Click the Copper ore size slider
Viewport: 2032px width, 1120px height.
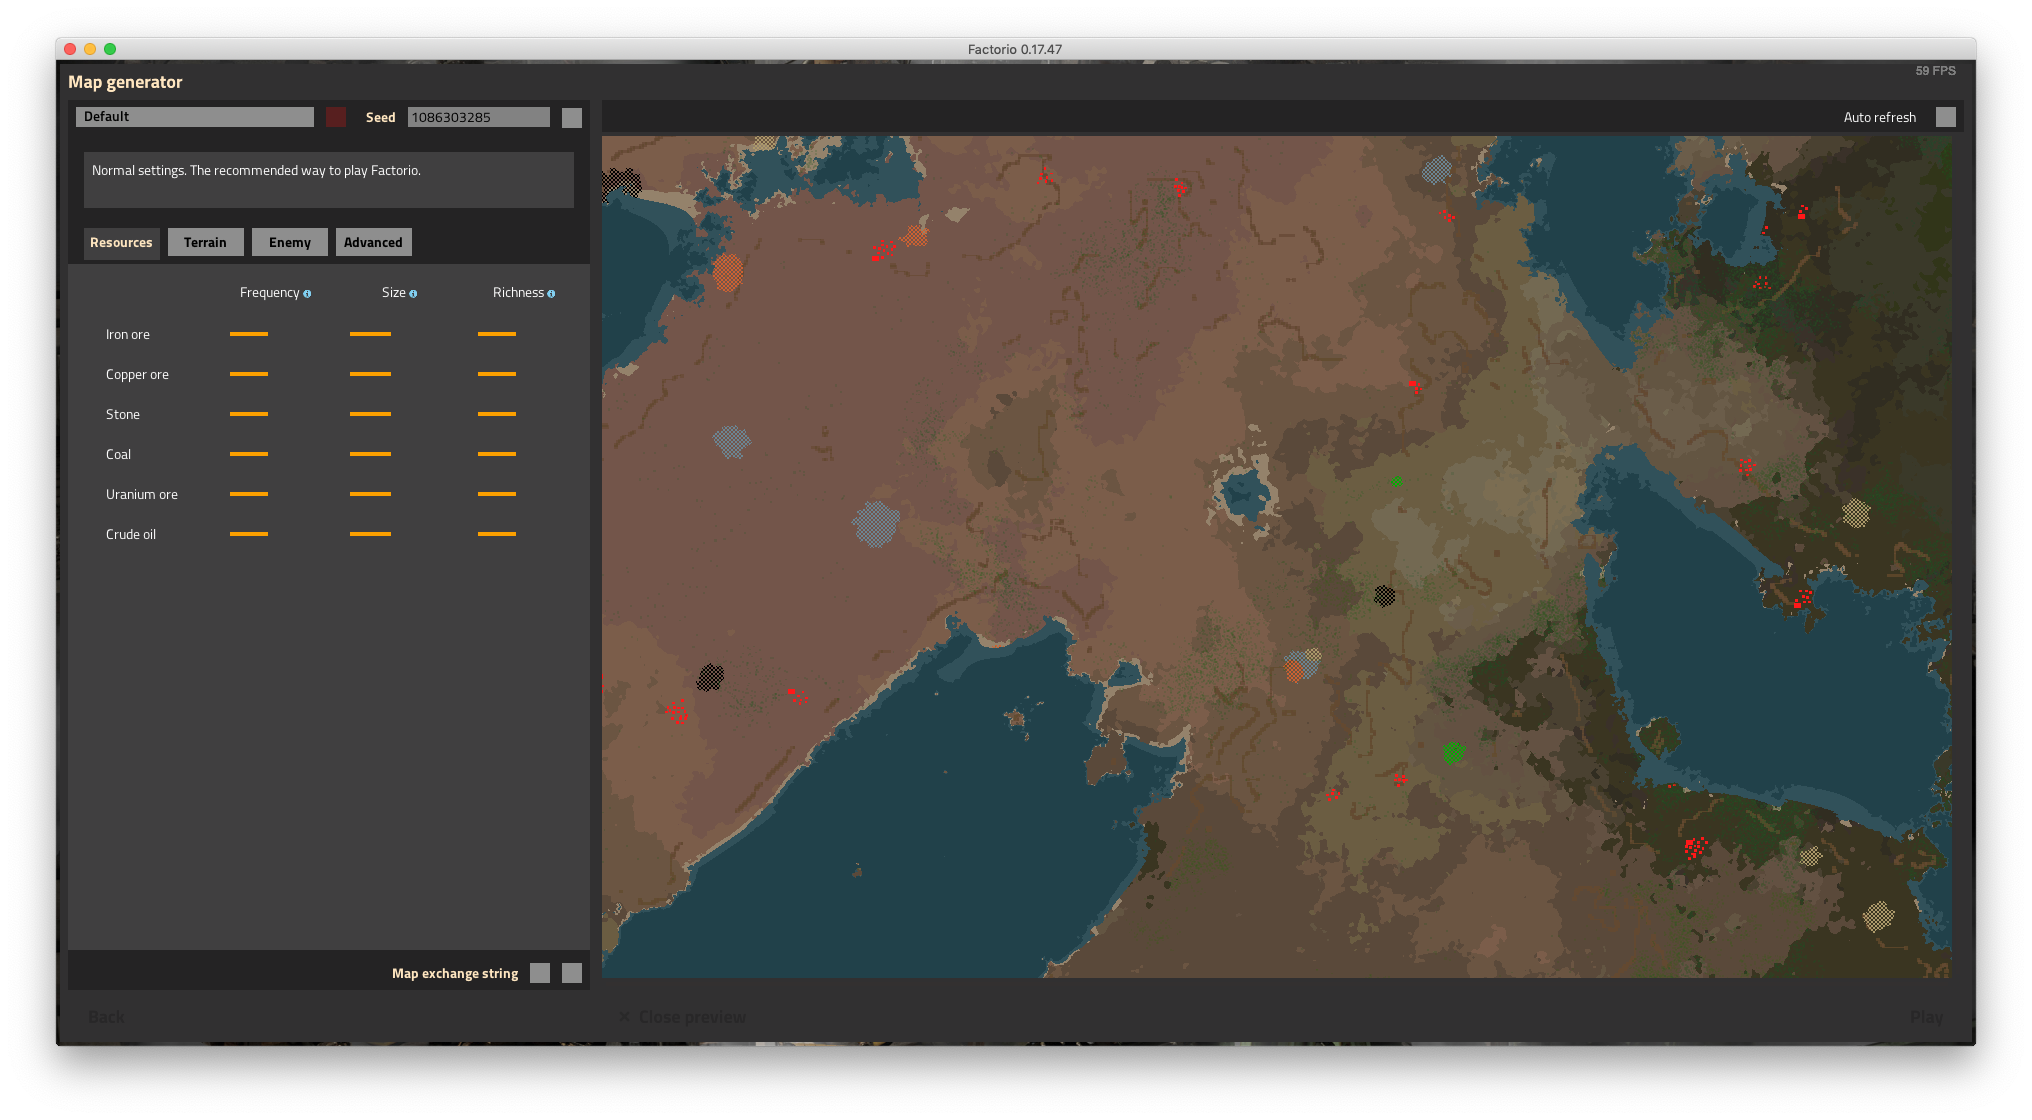(370, 374)
